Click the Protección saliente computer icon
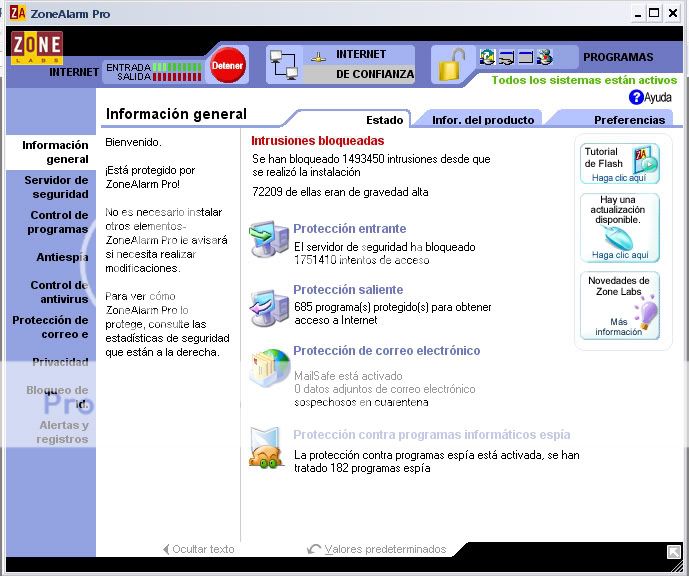 [268, 304]
